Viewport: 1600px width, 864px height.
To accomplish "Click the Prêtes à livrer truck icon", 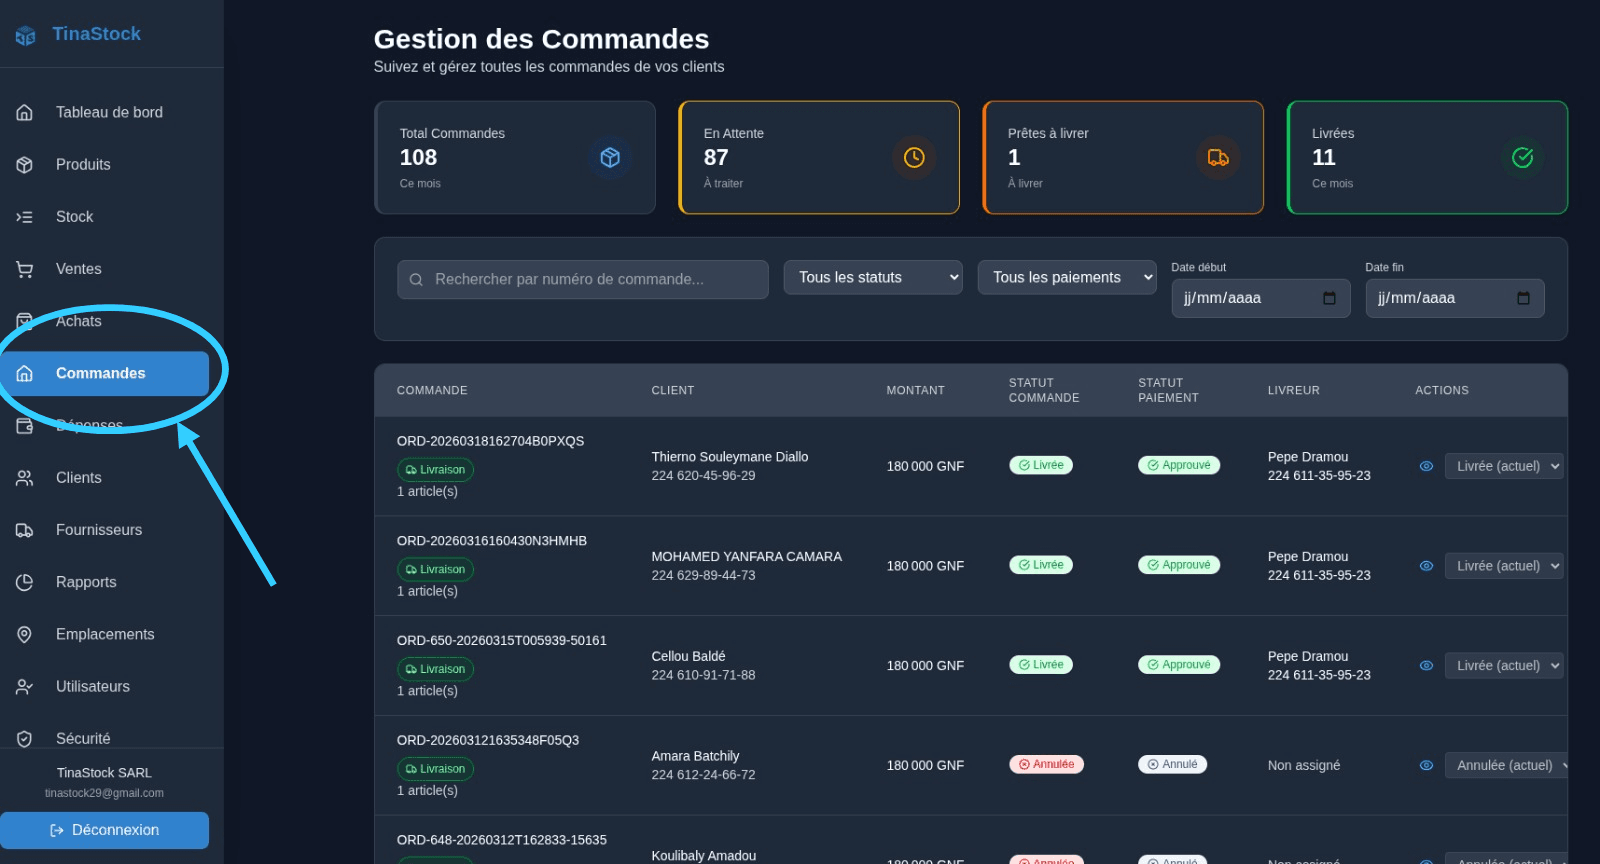I will (x=1218, y=157).
